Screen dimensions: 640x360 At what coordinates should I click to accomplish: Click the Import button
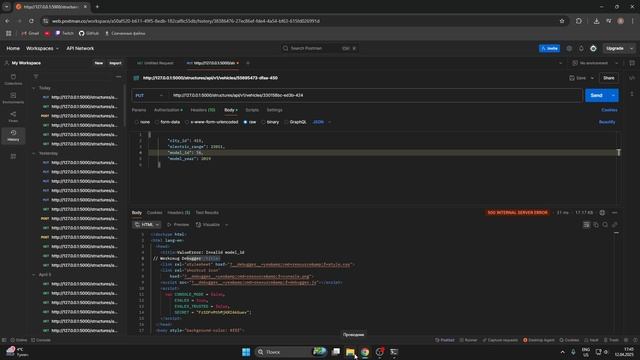(115, 63)
